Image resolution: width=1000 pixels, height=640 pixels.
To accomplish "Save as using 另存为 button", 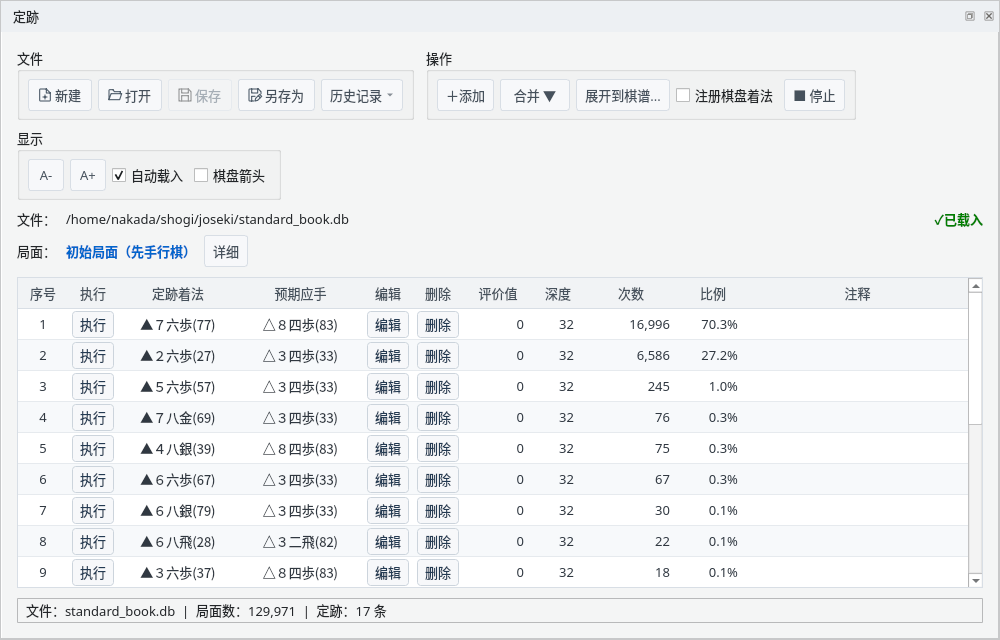I will click(276, 96).
